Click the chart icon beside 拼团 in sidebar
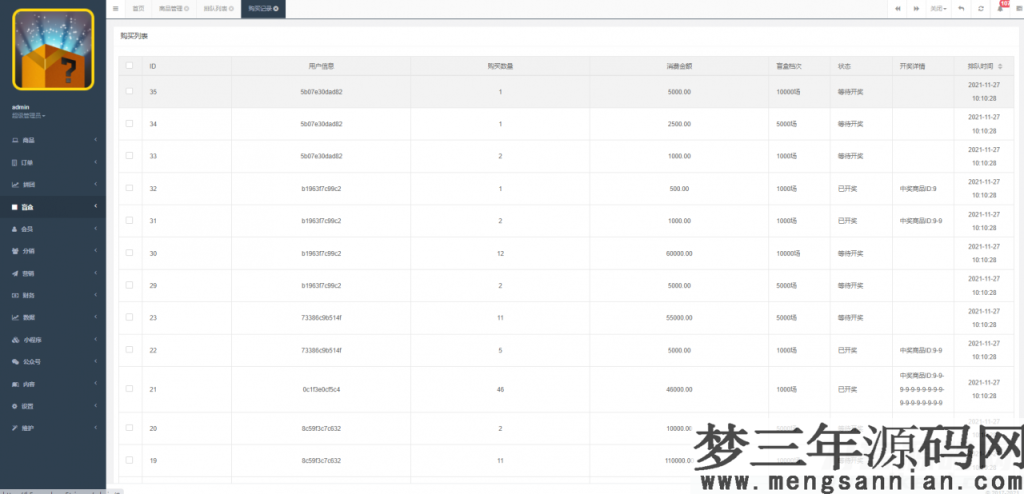Image resolution: width=1024 pixels, height=494 pixels. (x=15, y=185)
